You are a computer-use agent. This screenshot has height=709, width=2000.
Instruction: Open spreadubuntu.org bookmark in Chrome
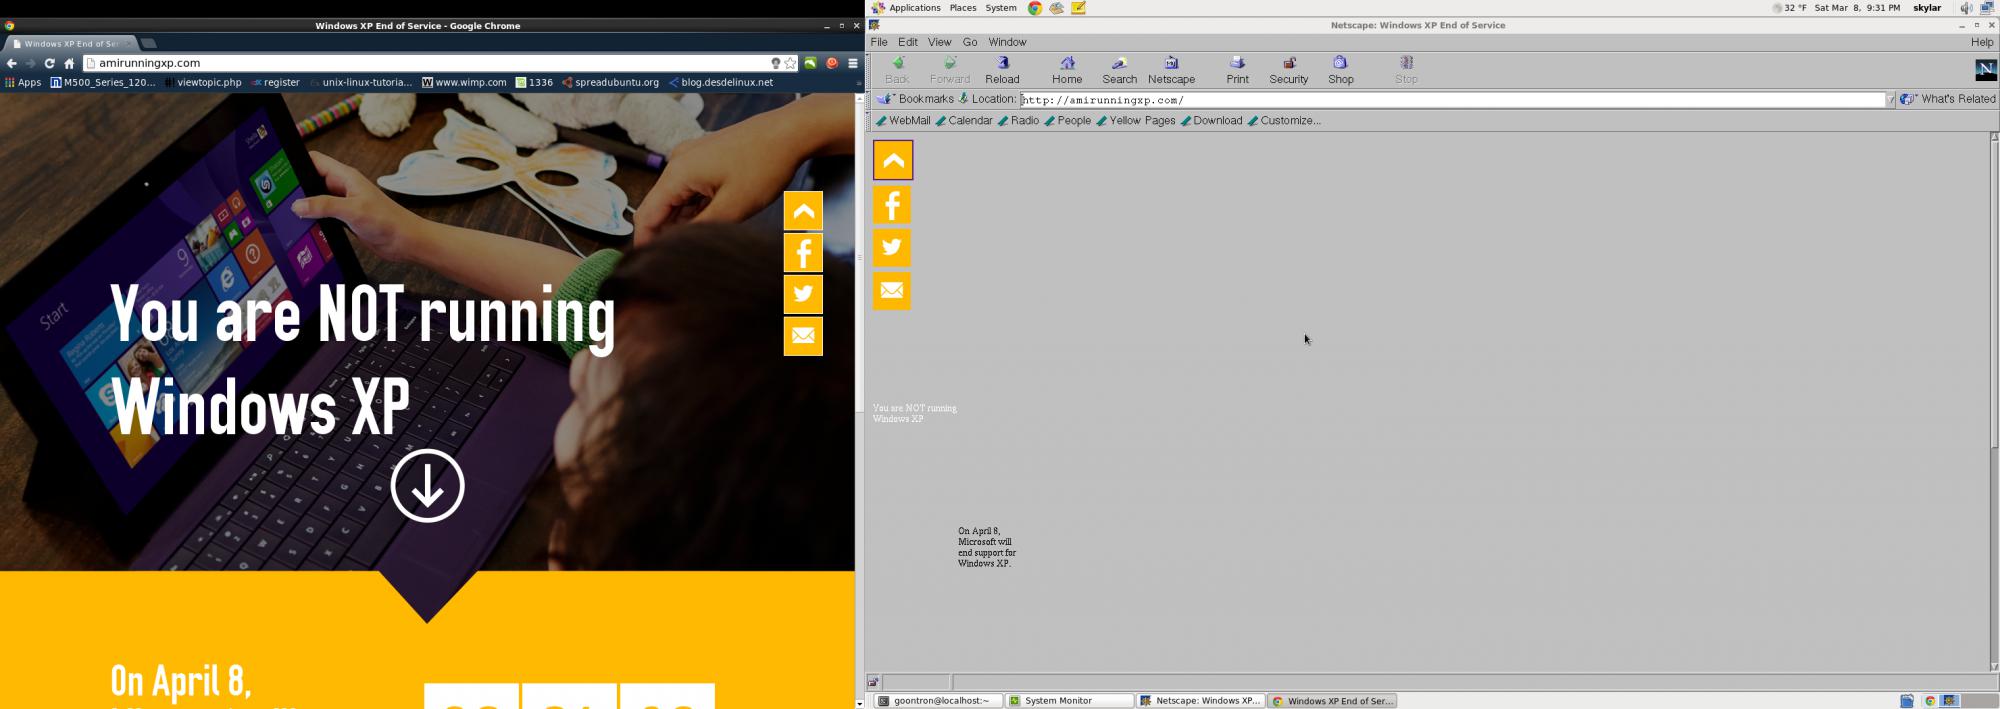coord(610,83)
